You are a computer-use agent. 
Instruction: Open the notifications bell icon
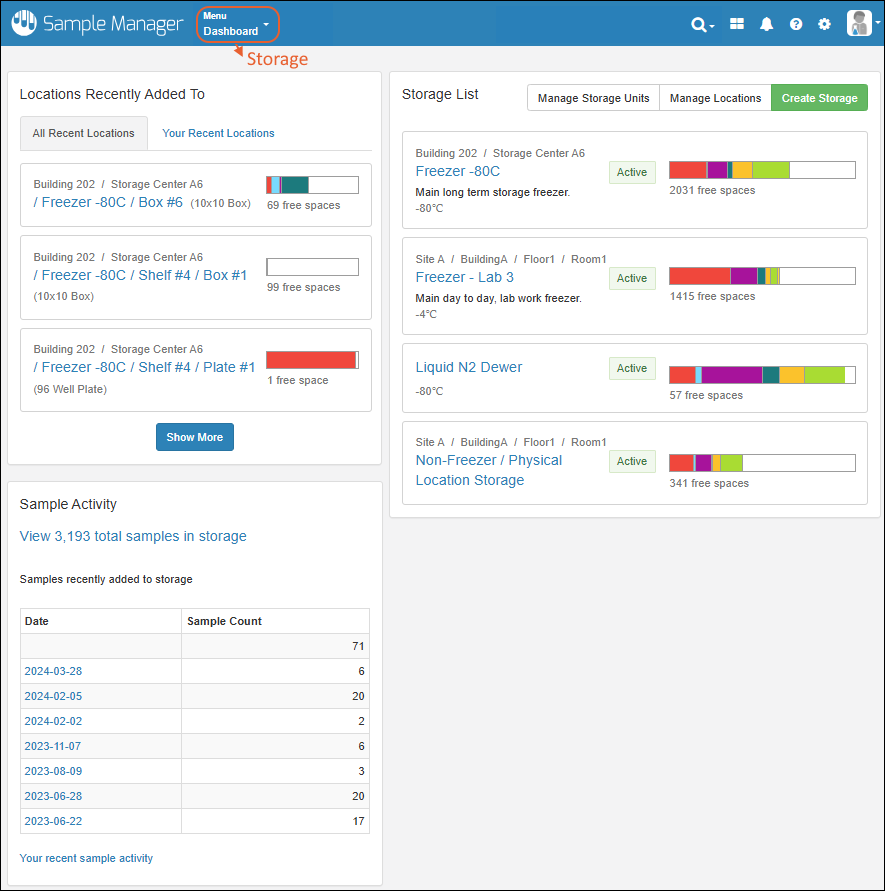(767, 24)
